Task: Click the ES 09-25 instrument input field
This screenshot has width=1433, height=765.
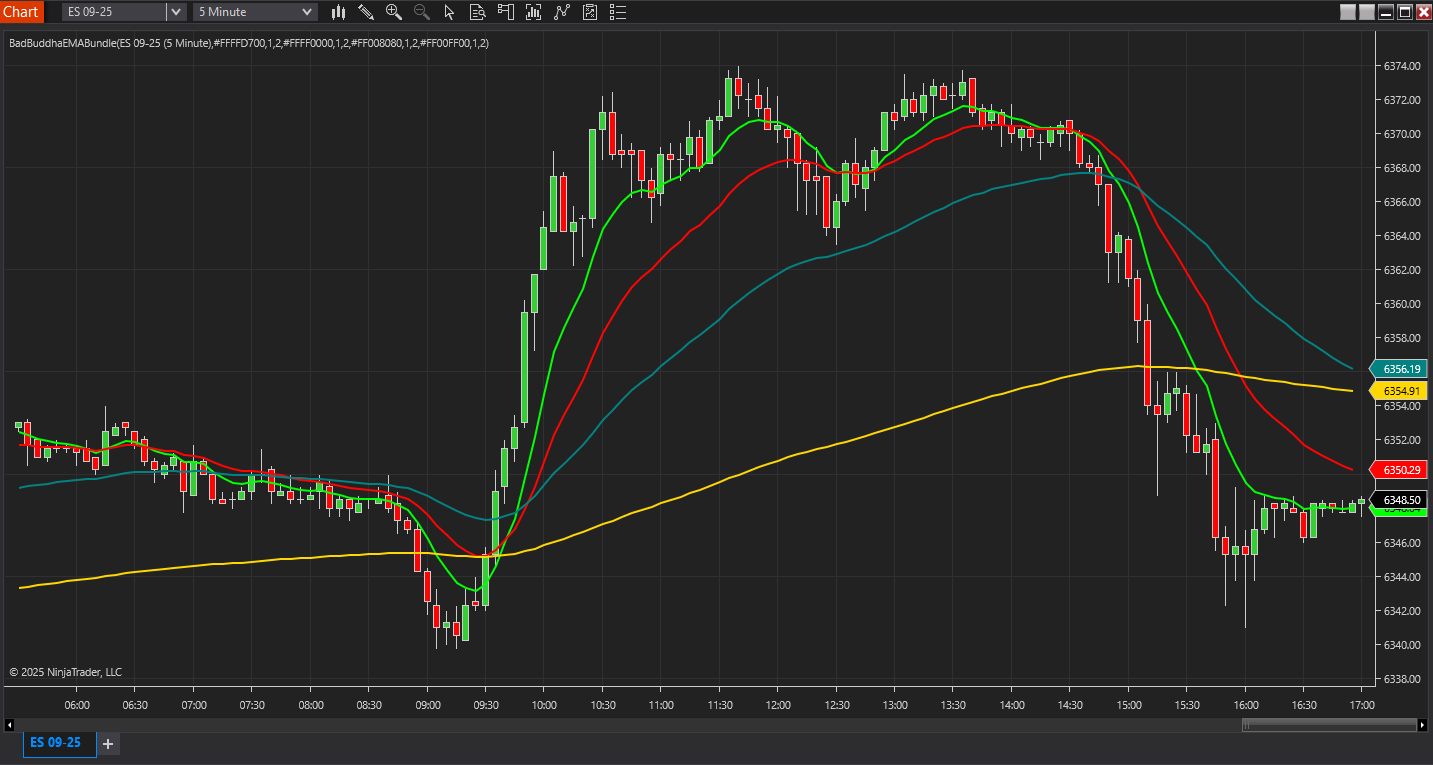Action: tap(114, 12)
